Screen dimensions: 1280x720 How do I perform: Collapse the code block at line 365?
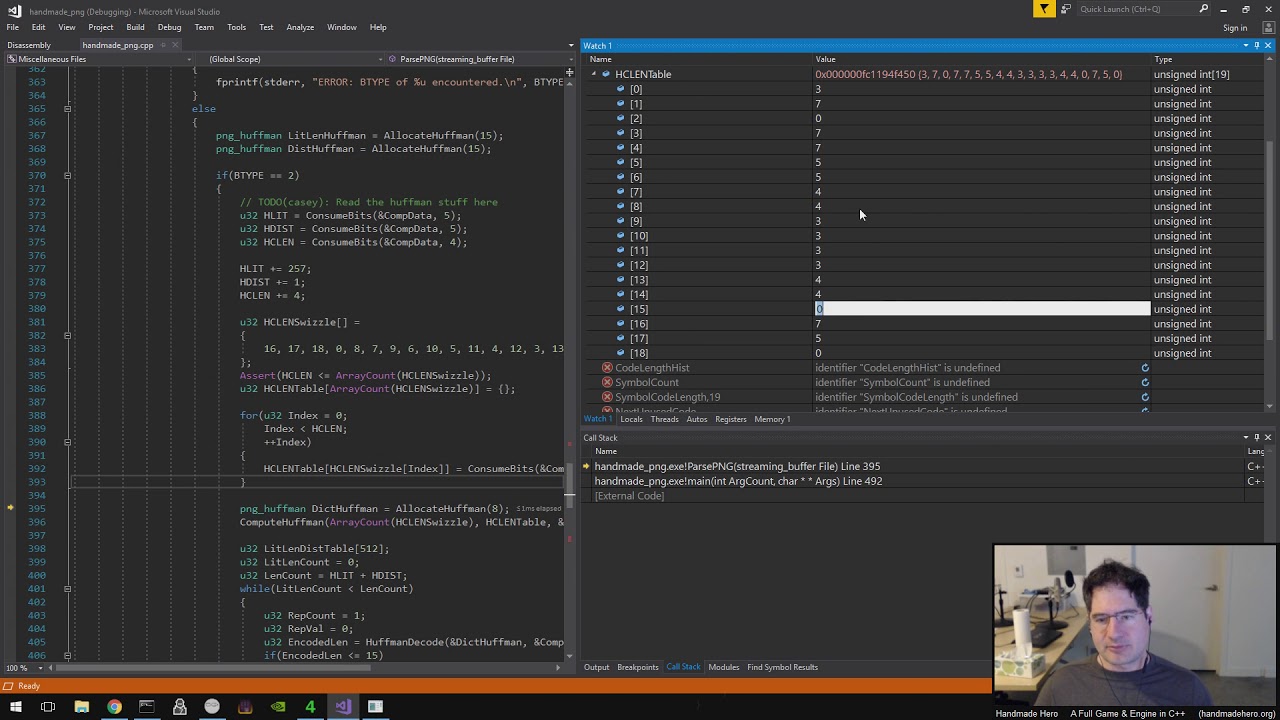click(x=67, y=109)
